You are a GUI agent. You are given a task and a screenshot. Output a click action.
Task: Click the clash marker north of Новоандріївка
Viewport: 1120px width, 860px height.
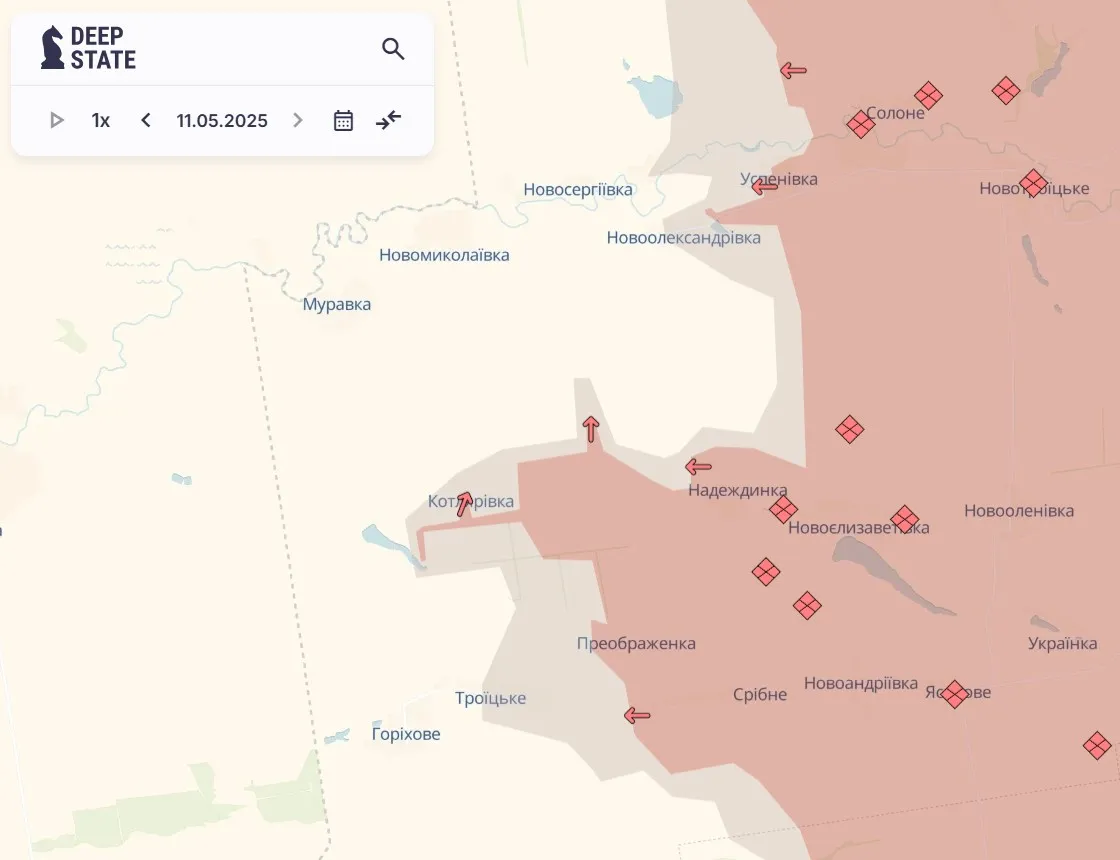tap(807, 606)
